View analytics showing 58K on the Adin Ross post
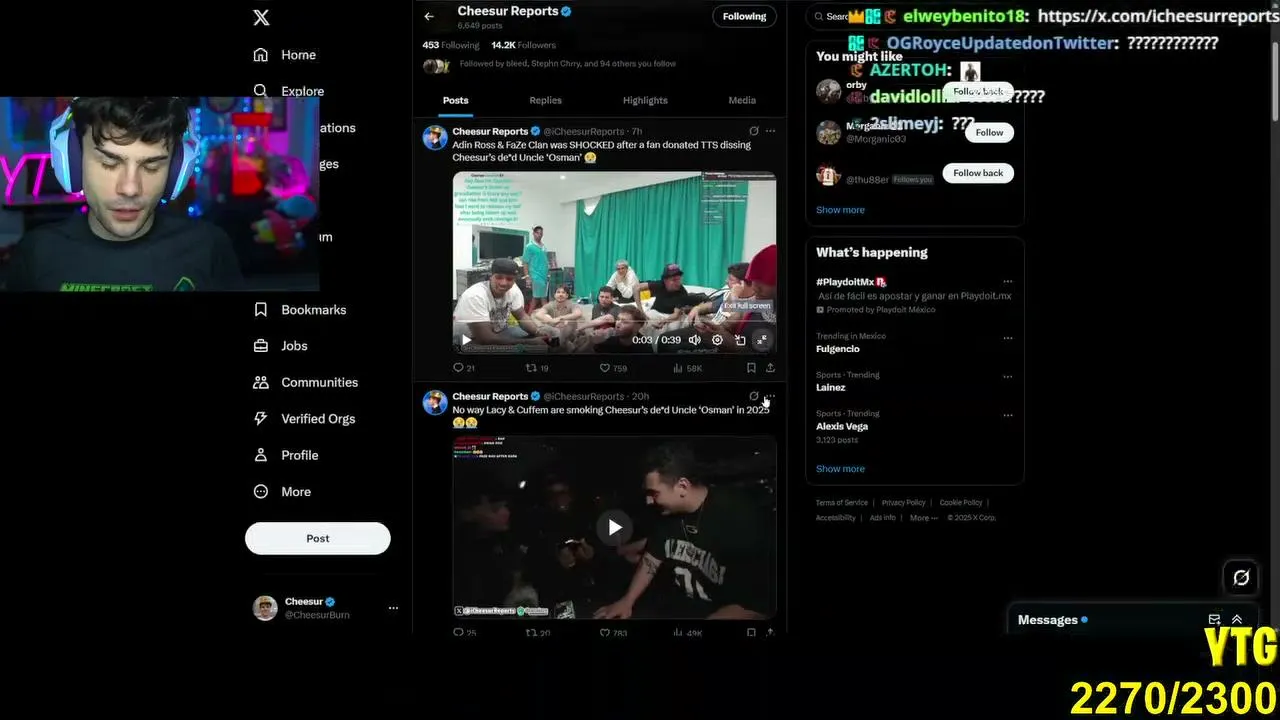 [687, 368]
